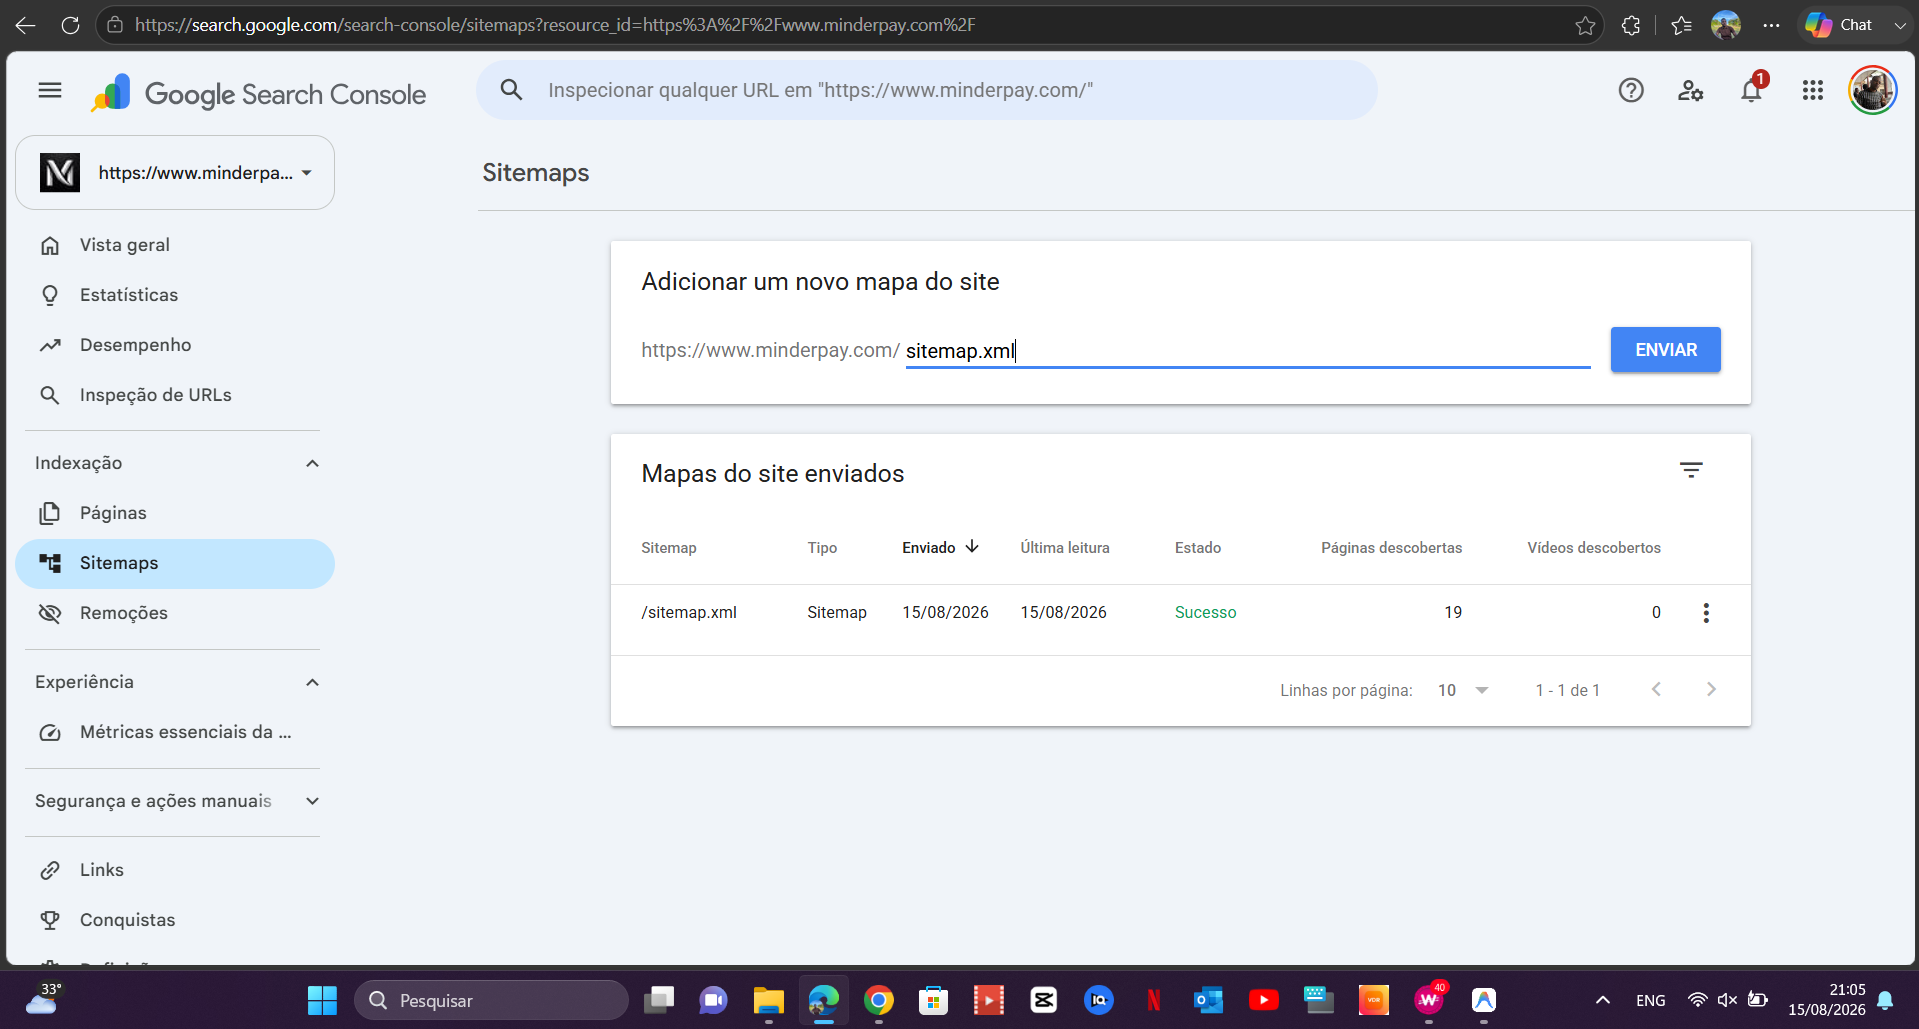Open Google Chrome from the taskbar
This screenshot has width=1919, height=1029.
(x=879, y=1000)
